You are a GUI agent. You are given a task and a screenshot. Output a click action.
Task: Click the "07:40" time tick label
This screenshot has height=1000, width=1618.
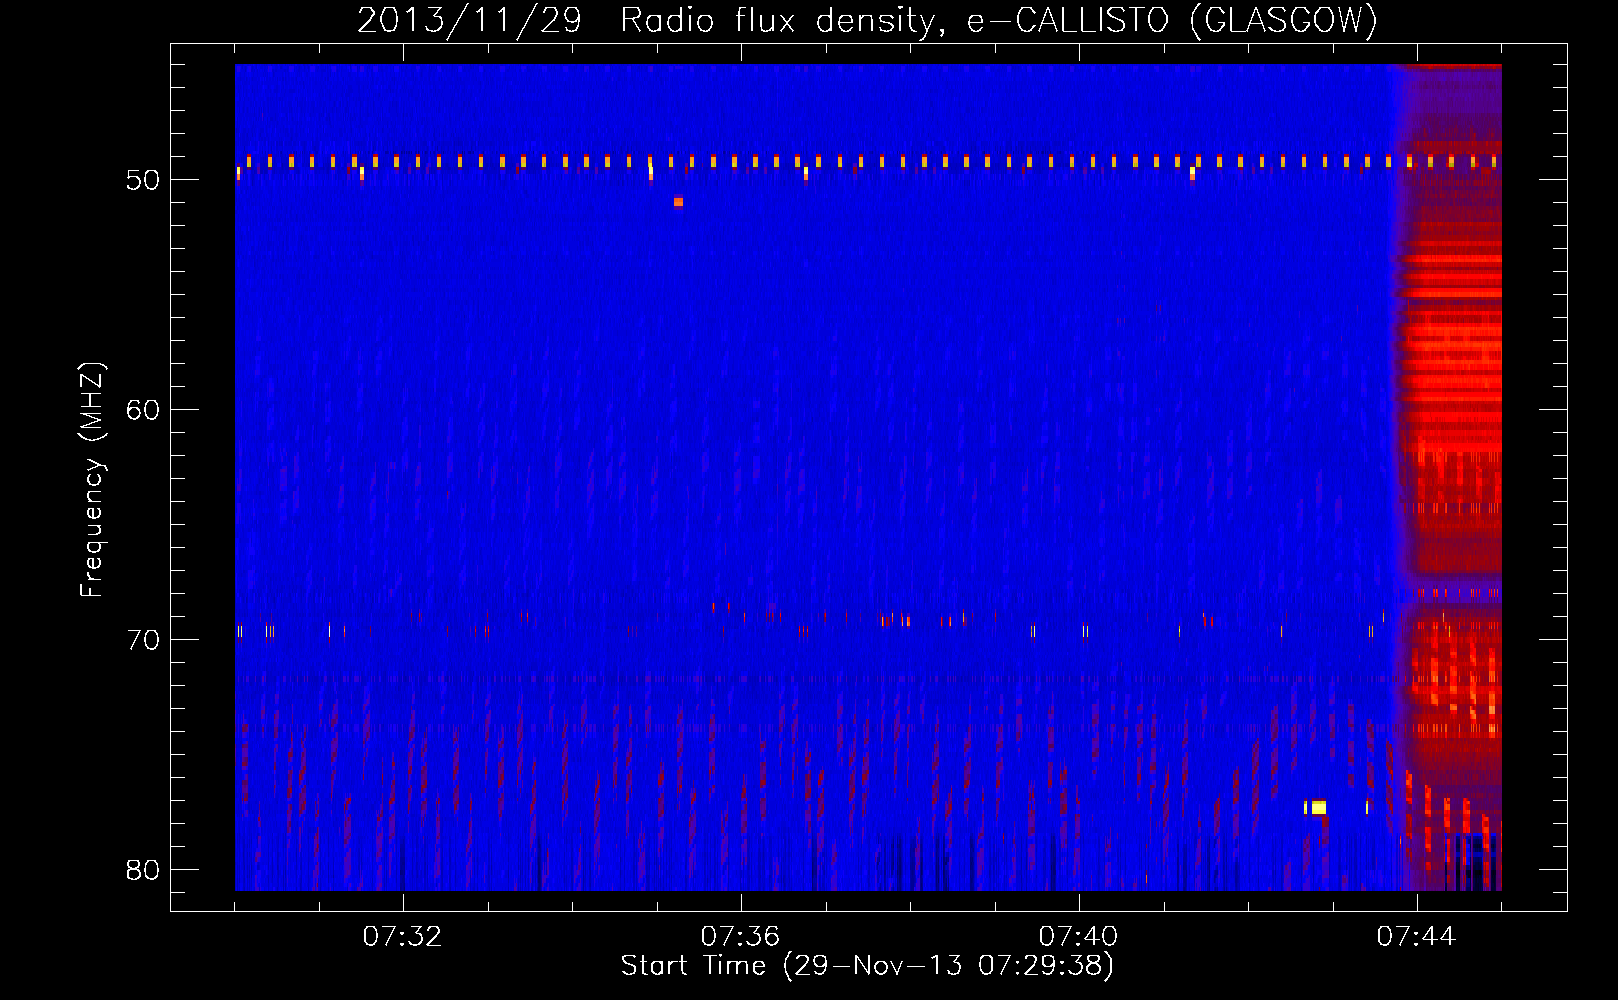[1078, 937]
